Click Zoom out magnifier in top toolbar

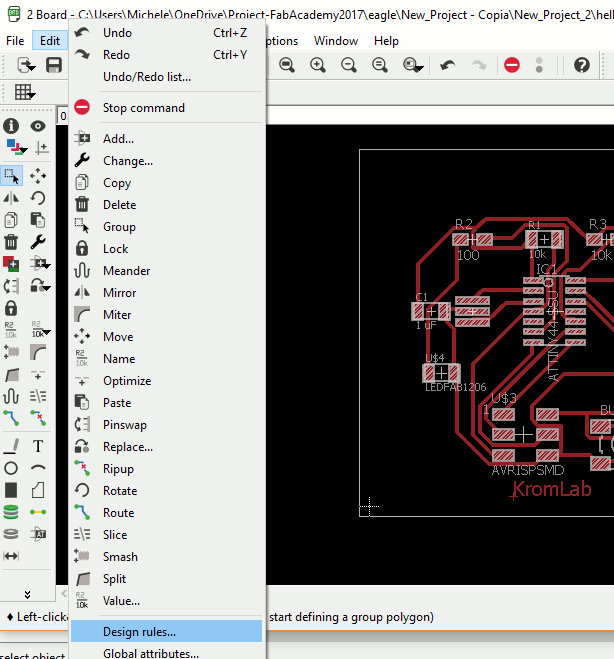coord(349,65)
